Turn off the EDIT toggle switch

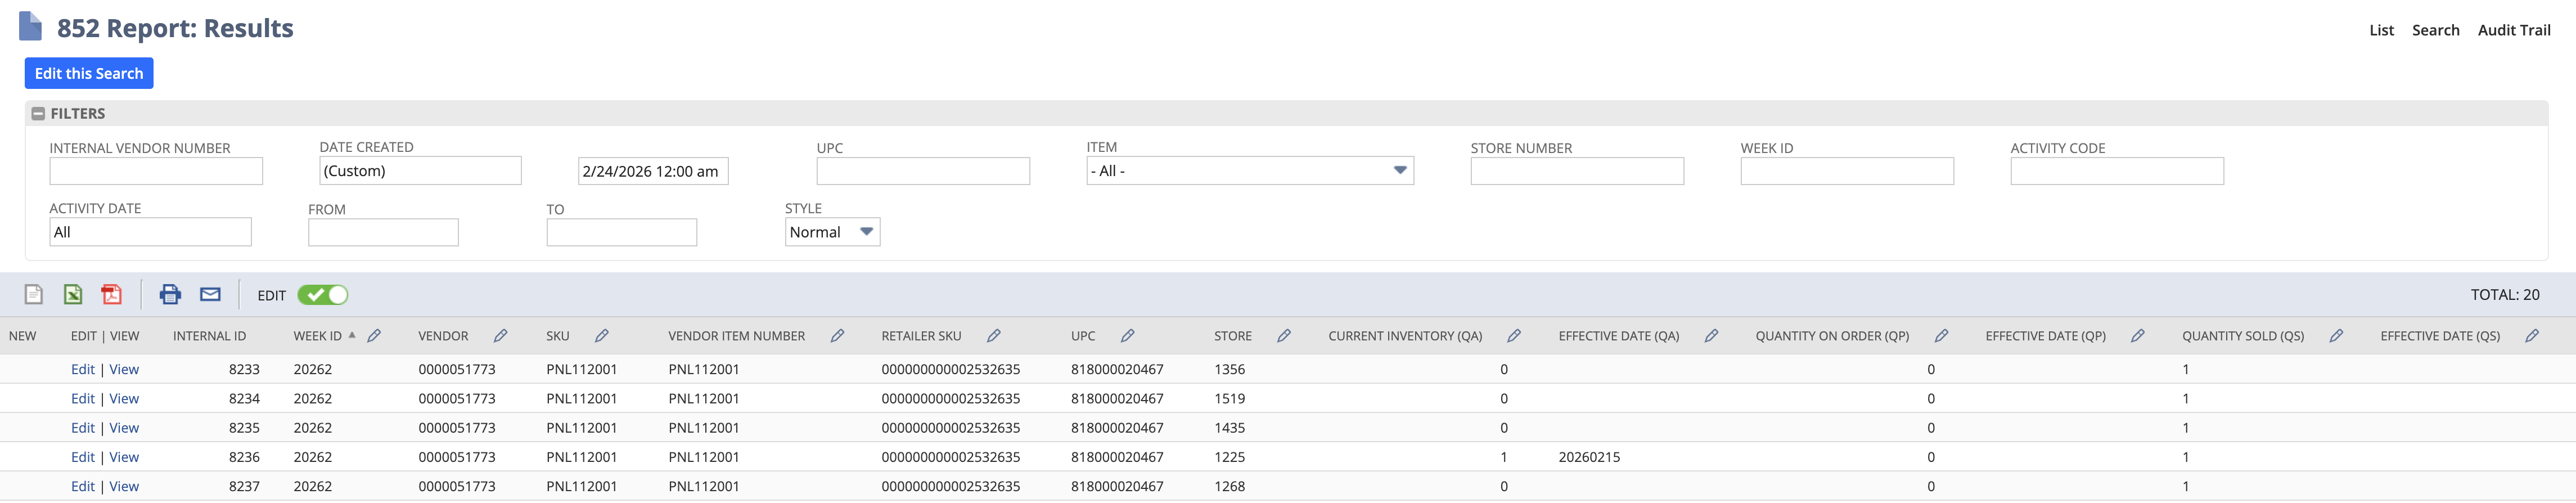(322, 295)
